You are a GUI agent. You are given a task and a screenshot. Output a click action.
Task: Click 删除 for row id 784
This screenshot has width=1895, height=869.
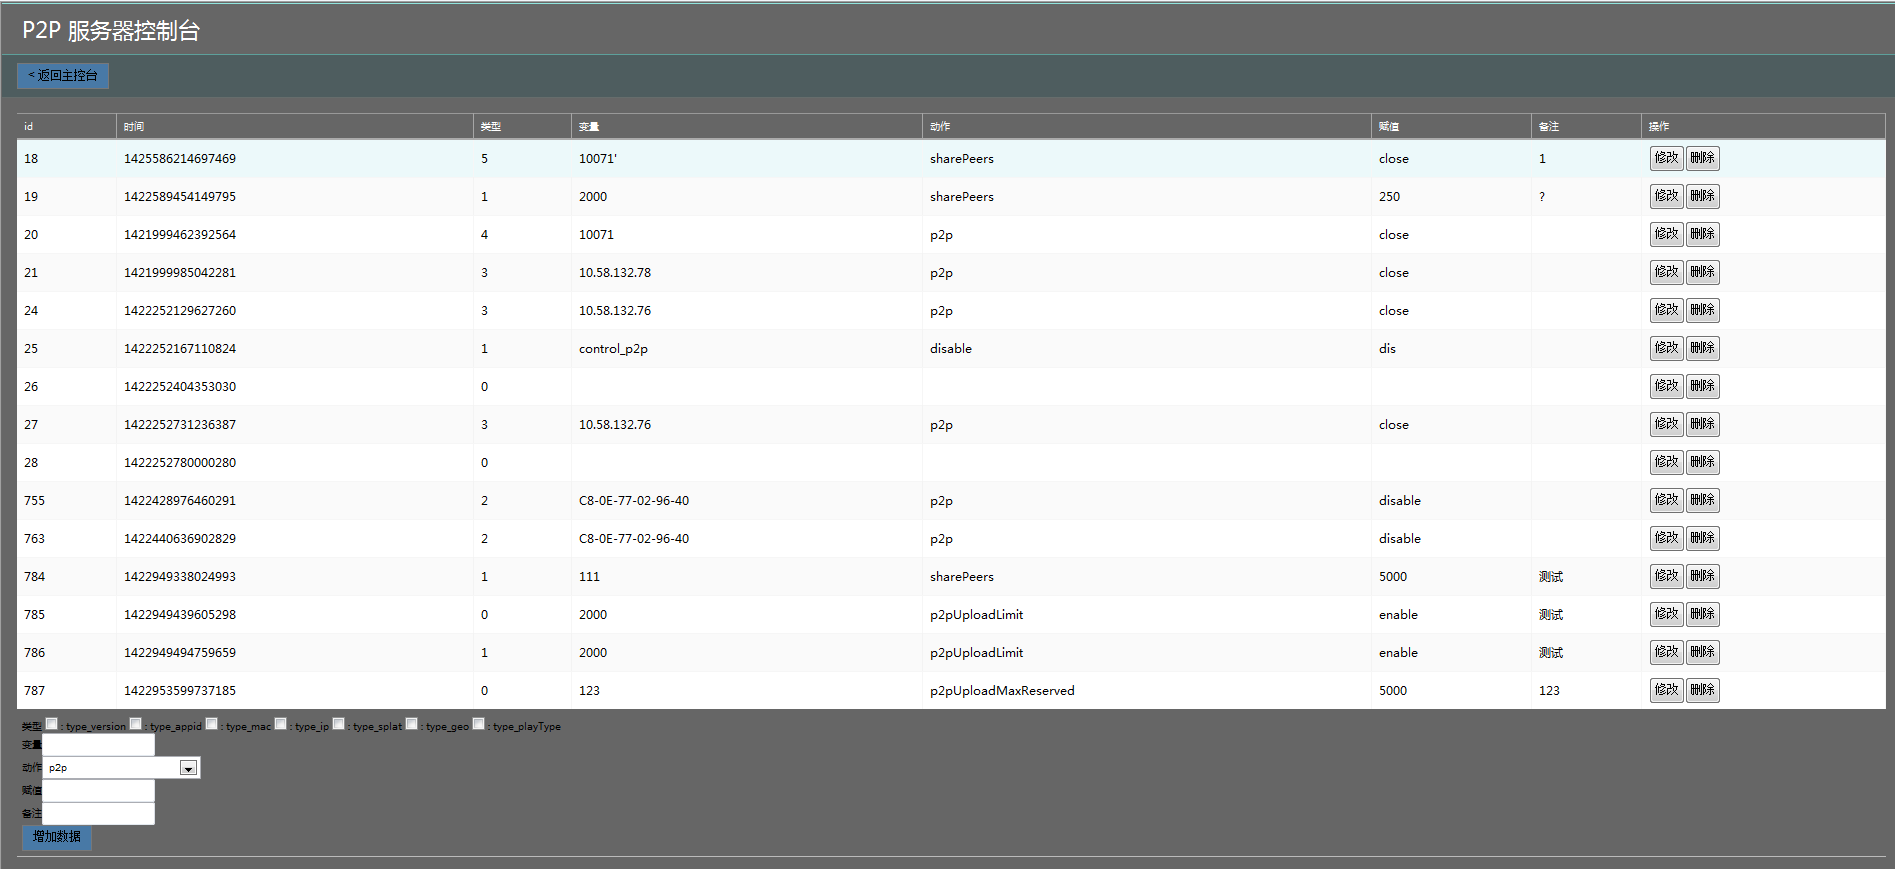tap(1702, 576)
